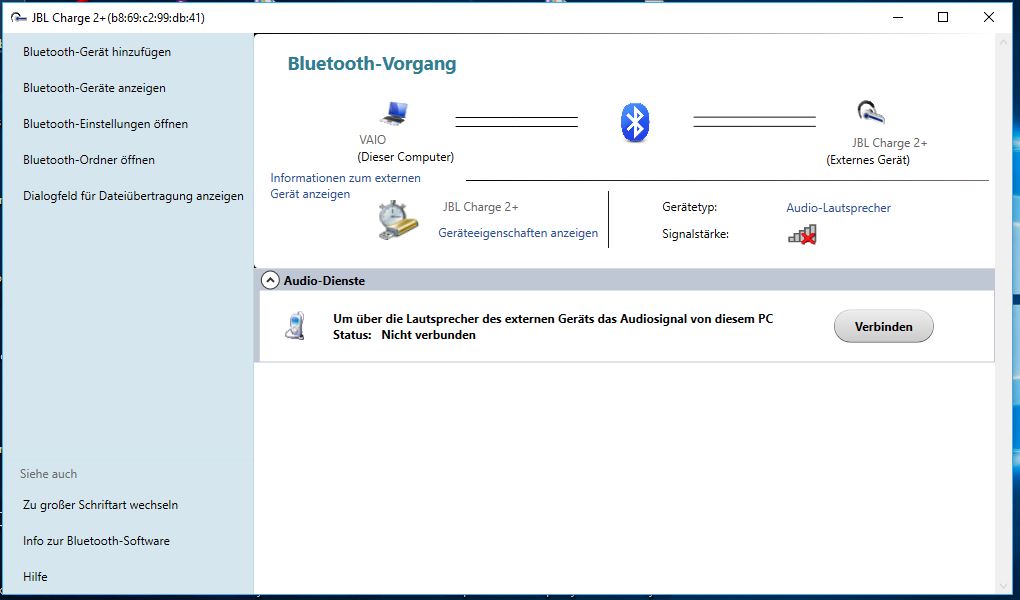Click the JBL Charge 2+ headset icon
Screen dimensions: 1020x600
[870, 112]
